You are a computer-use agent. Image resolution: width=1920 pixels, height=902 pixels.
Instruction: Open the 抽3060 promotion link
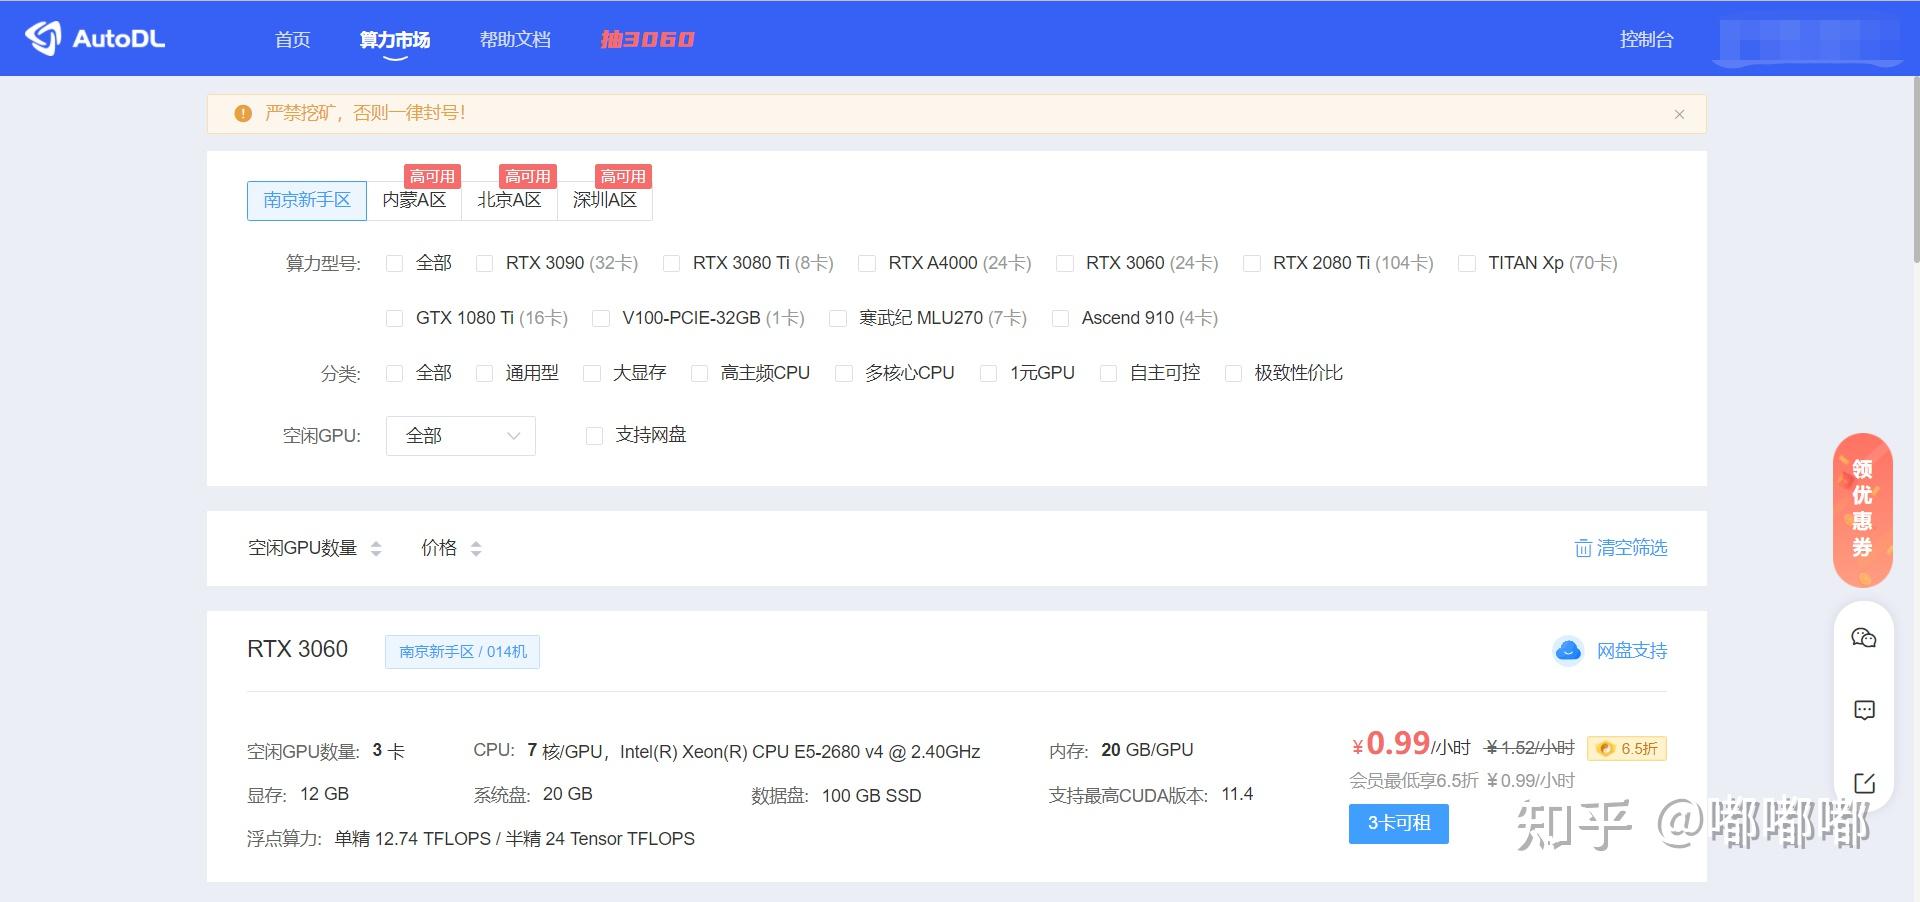point(647,39)
